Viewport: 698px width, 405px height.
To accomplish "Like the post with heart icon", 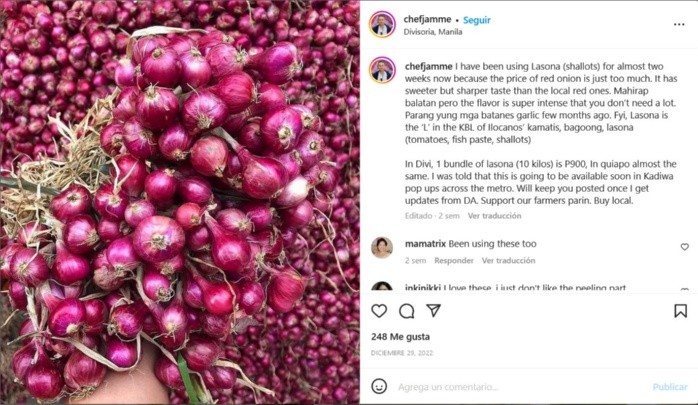I will tap(379, 311).
